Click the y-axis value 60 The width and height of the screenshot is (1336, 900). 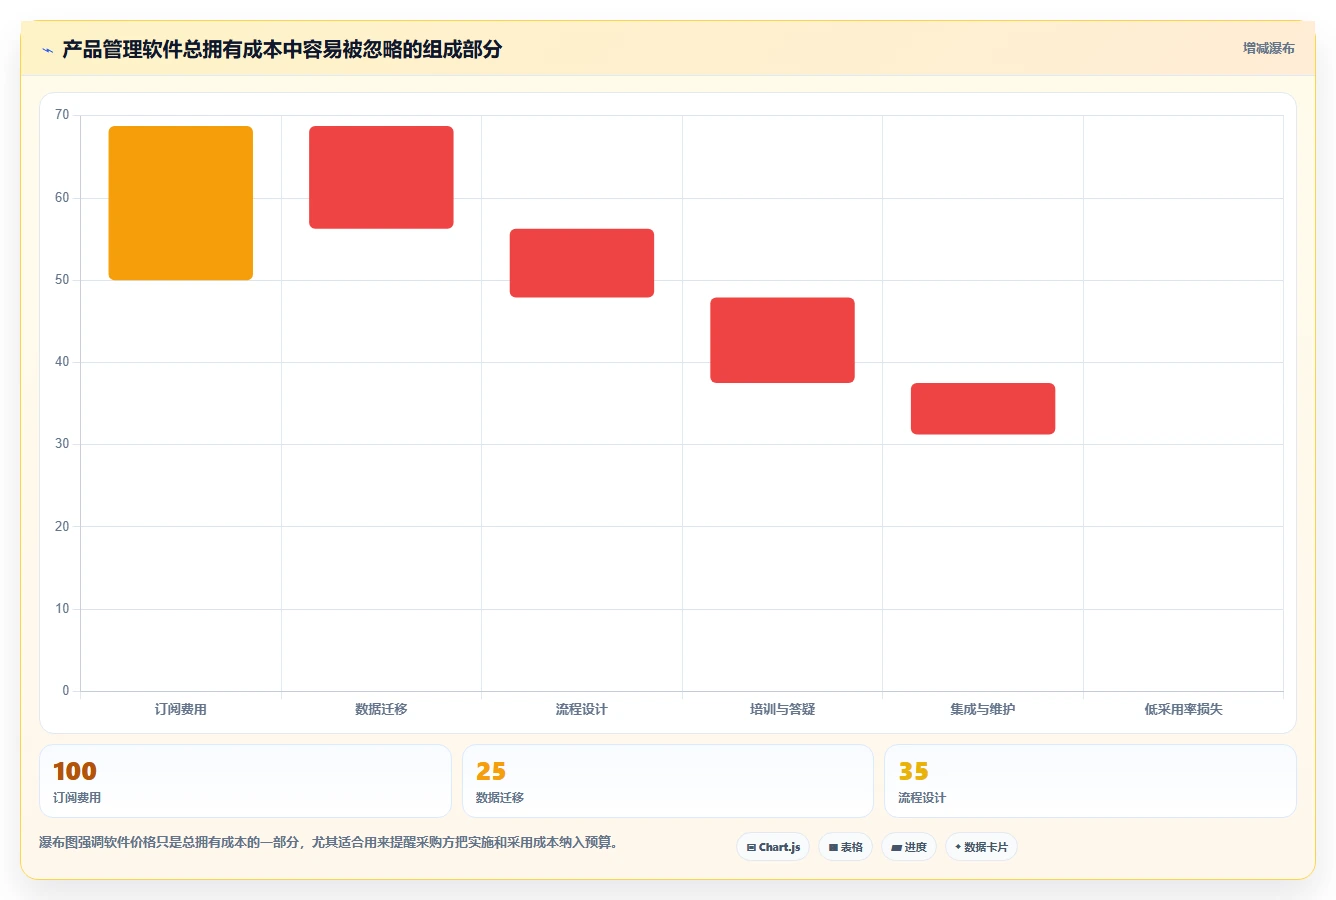[x=62, y=198]
